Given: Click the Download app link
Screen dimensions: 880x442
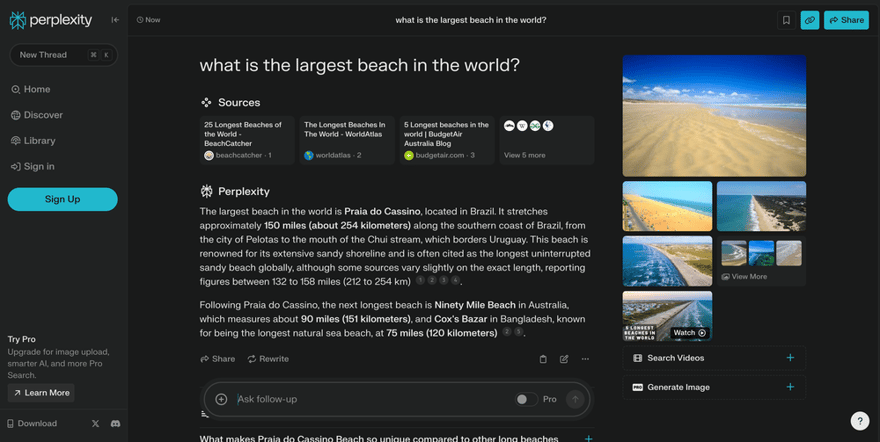Looking at the screenshot, I should click(x=32, y=423).
